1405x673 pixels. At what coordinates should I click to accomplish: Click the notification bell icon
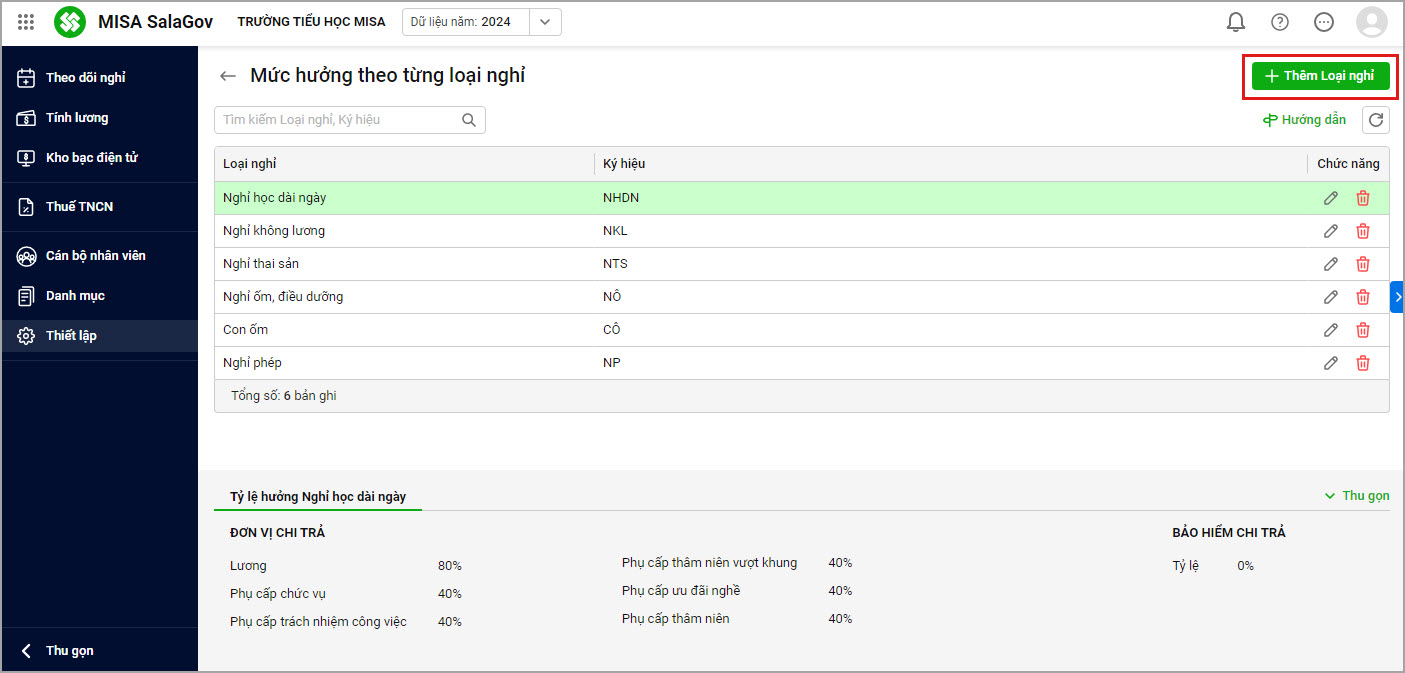1236,22
